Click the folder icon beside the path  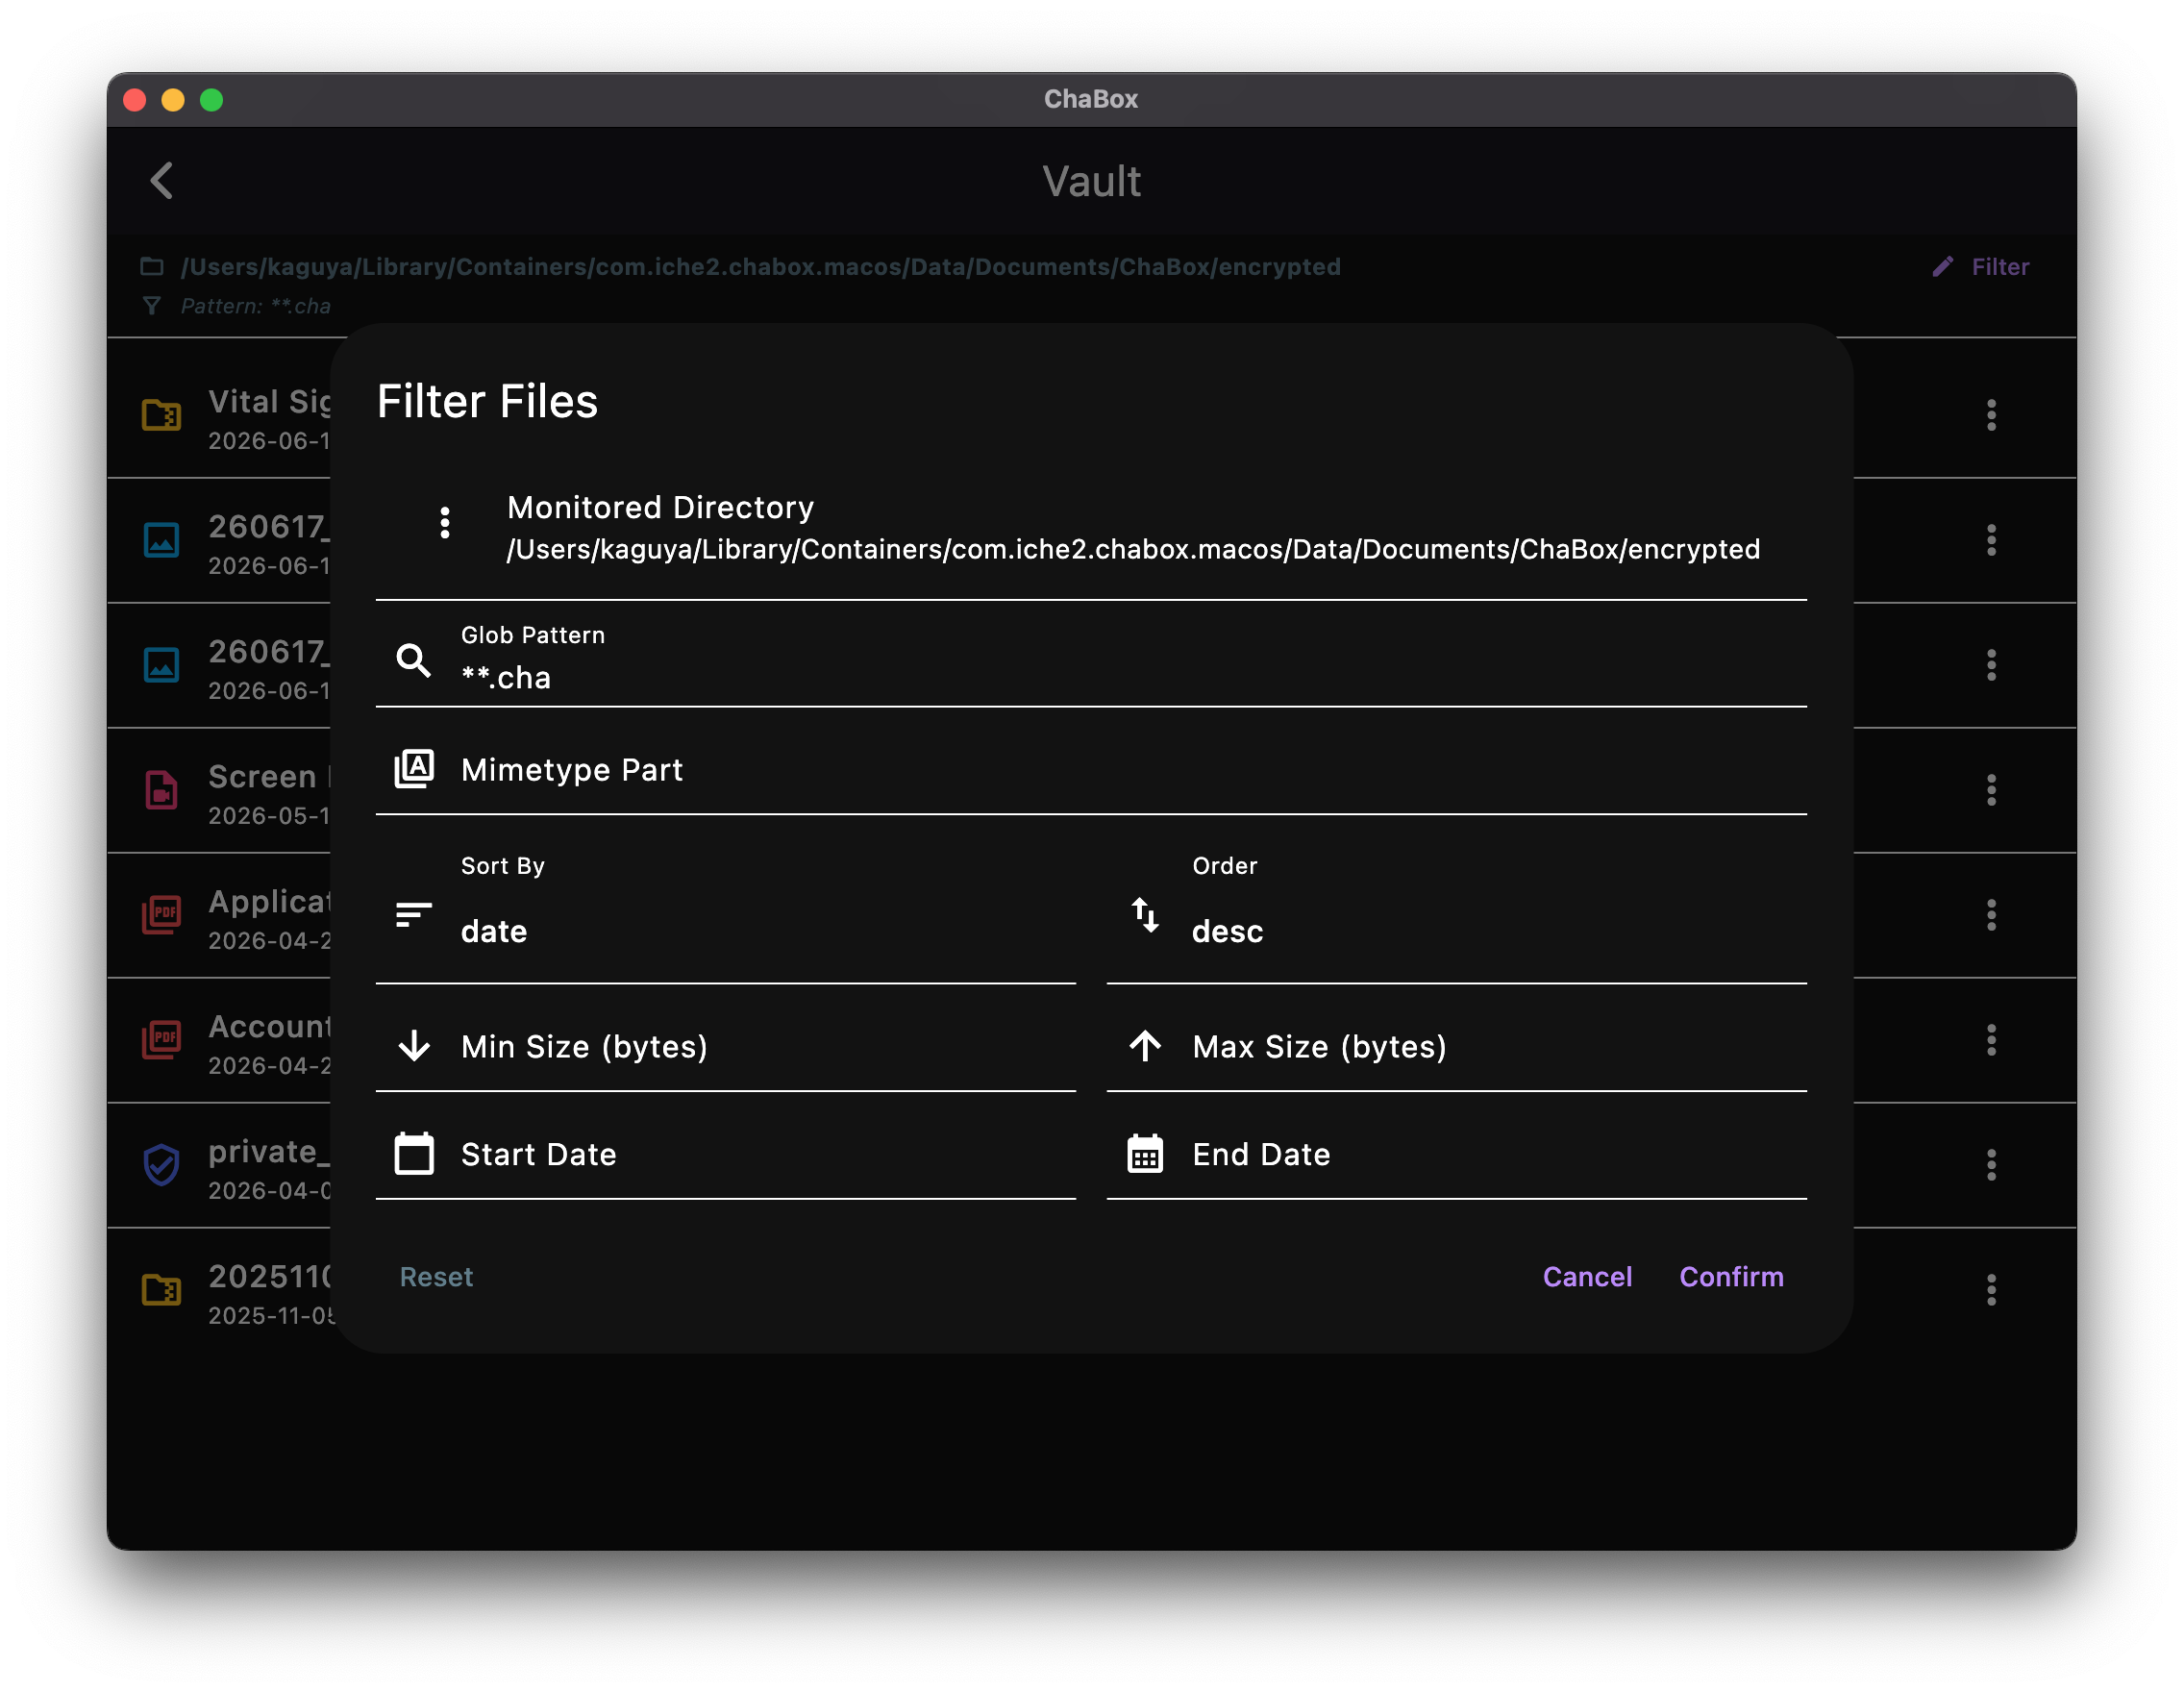152,266
